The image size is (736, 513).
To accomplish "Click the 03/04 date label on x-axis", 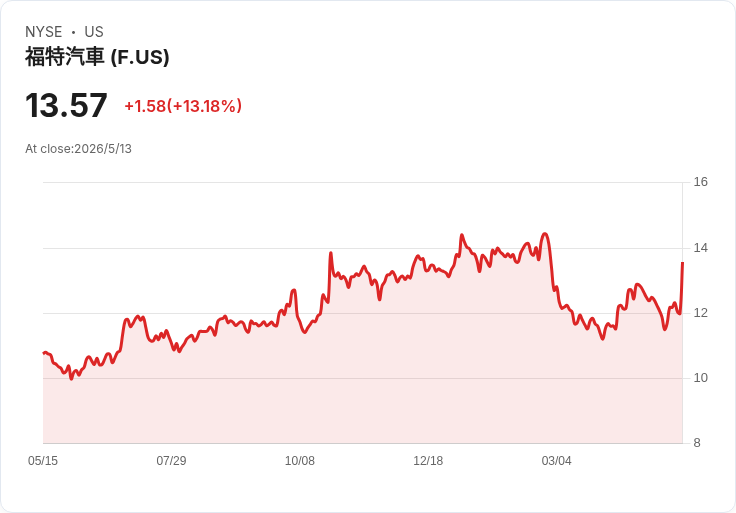I will click(x=556, y=461).
